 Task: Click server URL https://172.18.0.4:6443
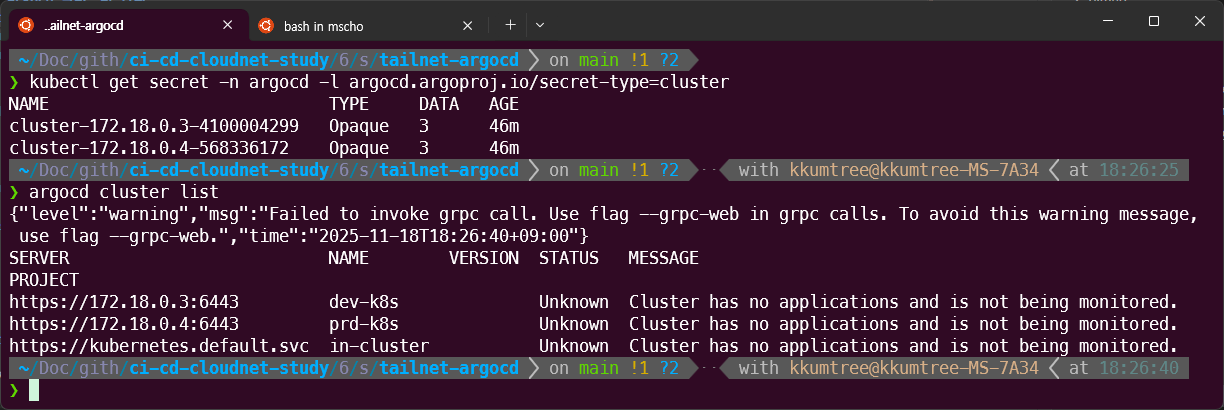point(123,324)
